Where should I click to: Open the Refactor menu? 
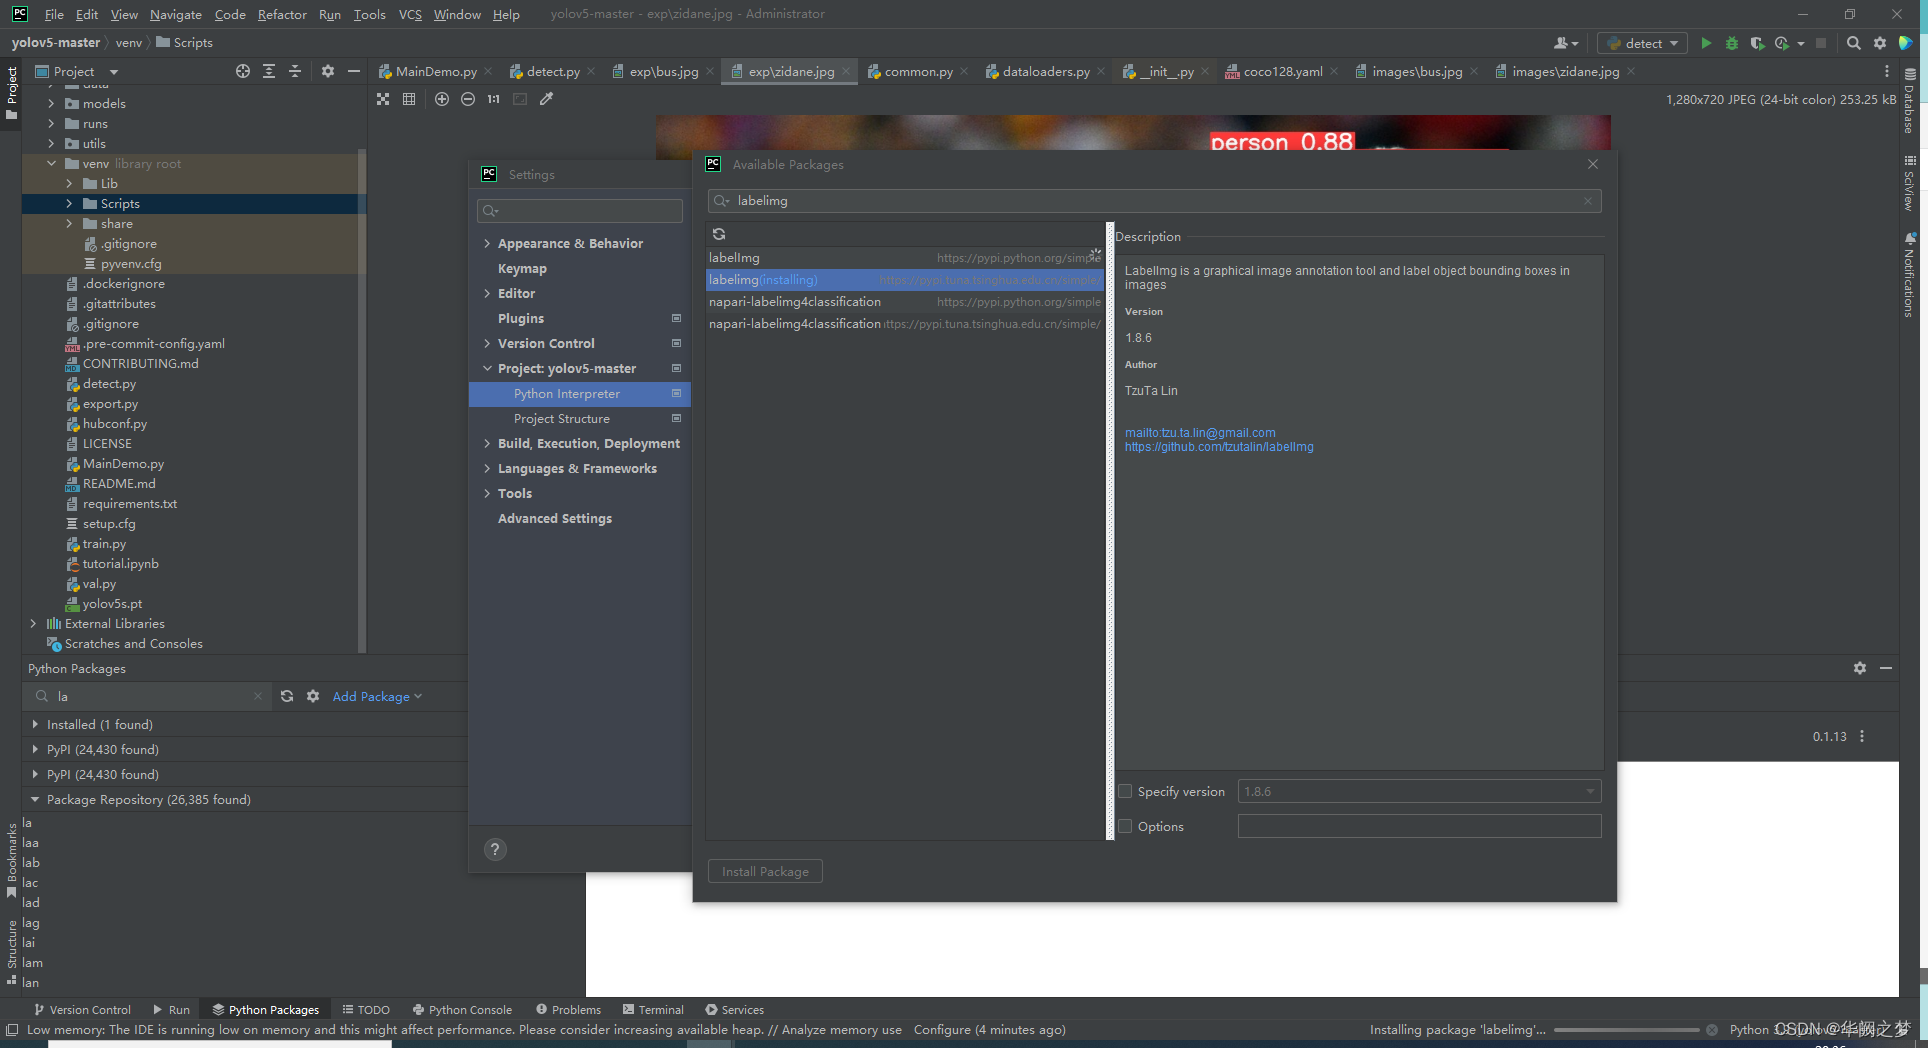coord(282,14)
